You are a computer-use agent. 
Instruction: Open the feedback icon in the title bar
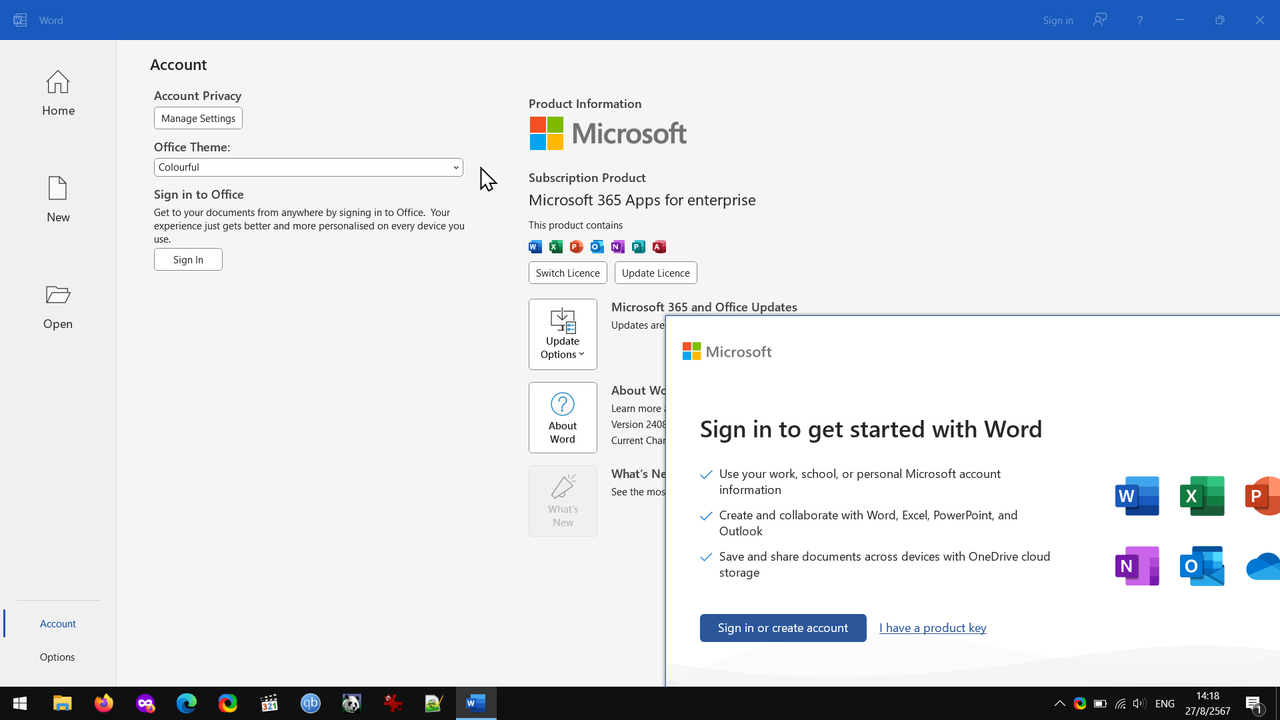1100,20
